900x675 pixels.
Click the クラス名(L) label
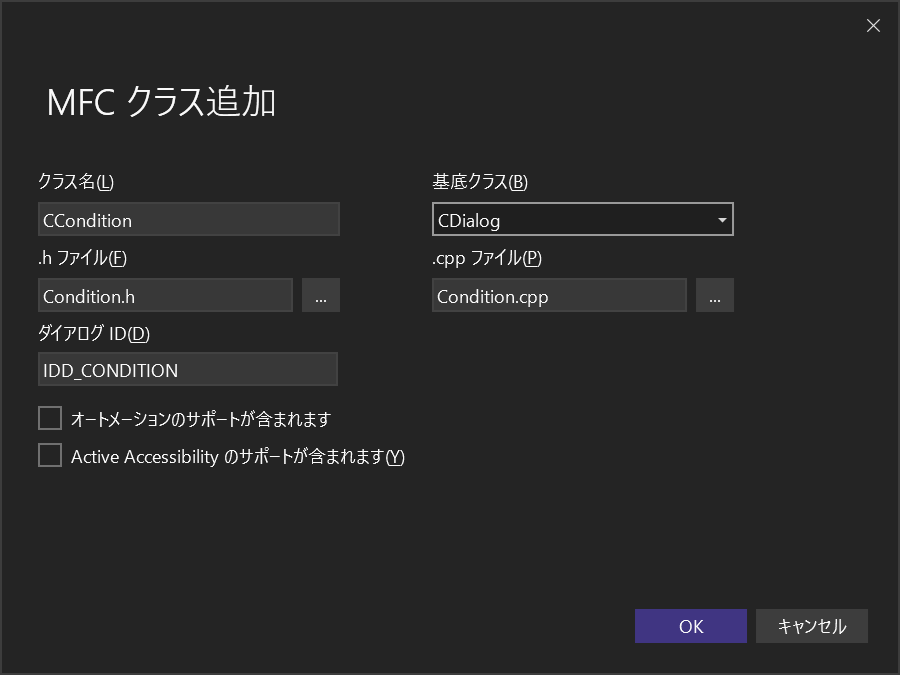[76, 182]
